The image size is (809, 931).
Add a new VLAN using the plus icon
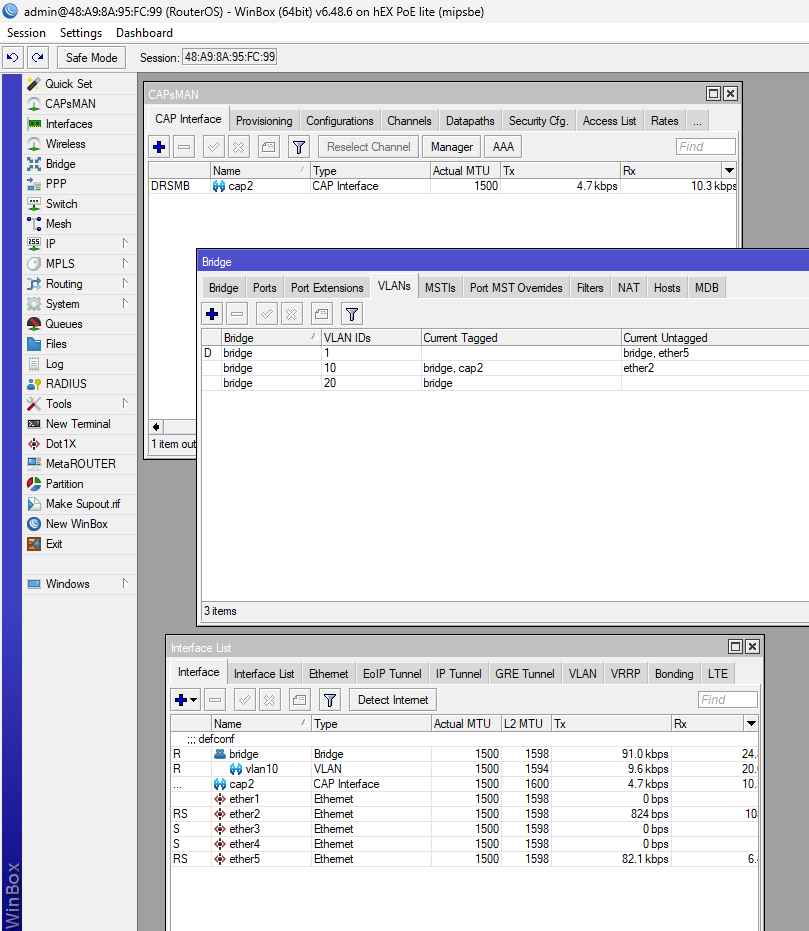tap(212, 313)
